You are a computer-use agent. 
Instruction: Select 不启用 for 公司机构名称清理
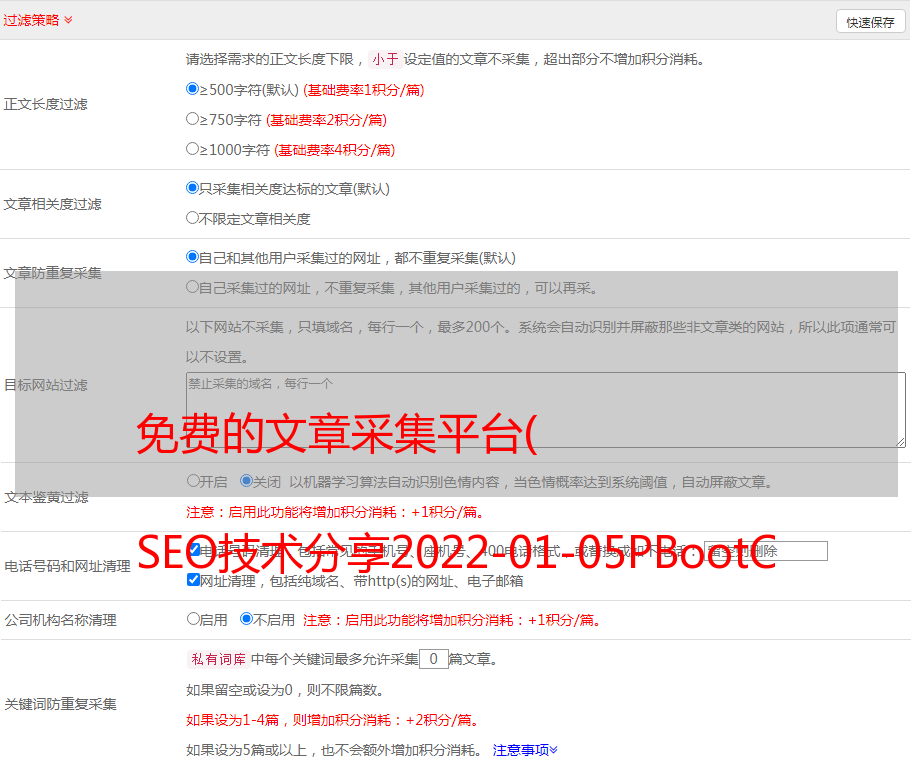coord(247,619)
